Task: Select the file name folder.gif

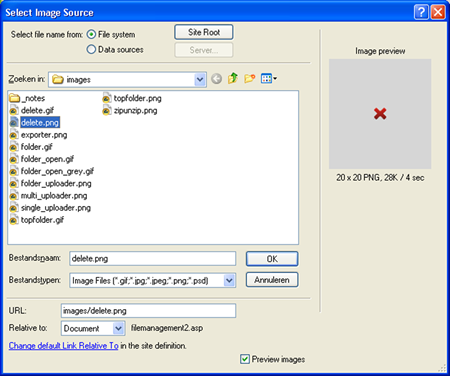Action: pos(37,147)
